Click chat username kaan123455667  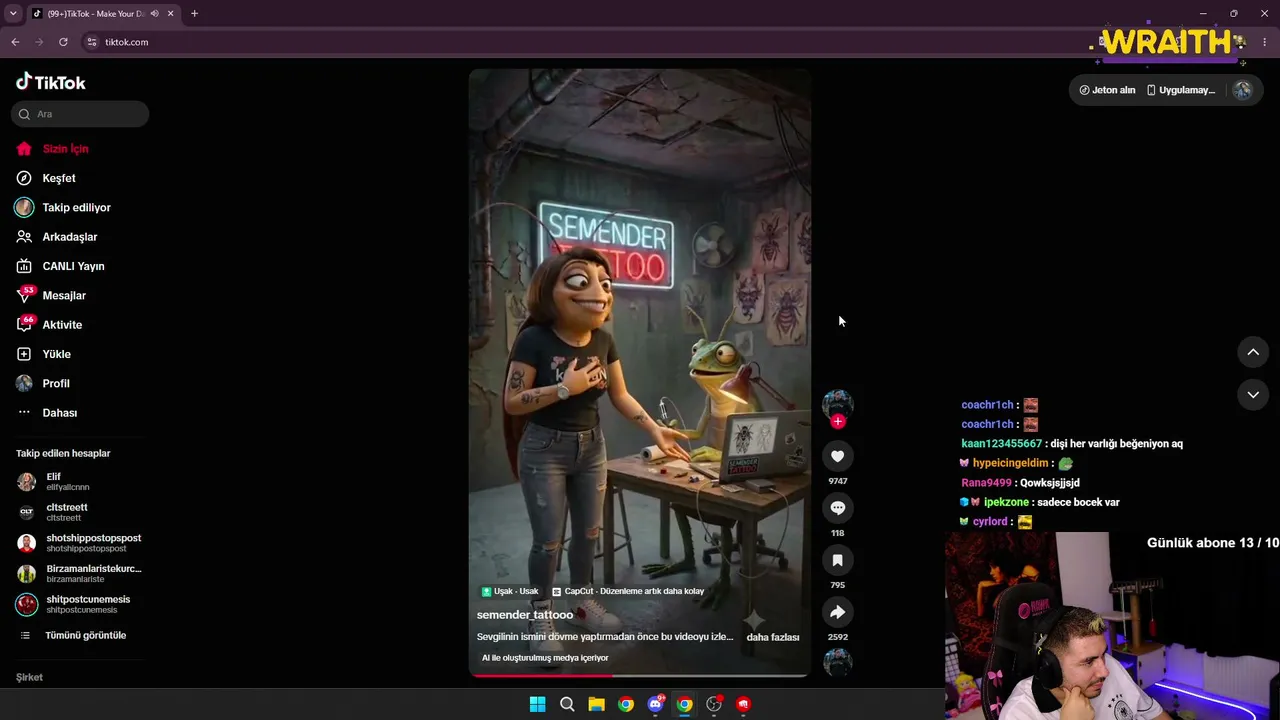1002,444
